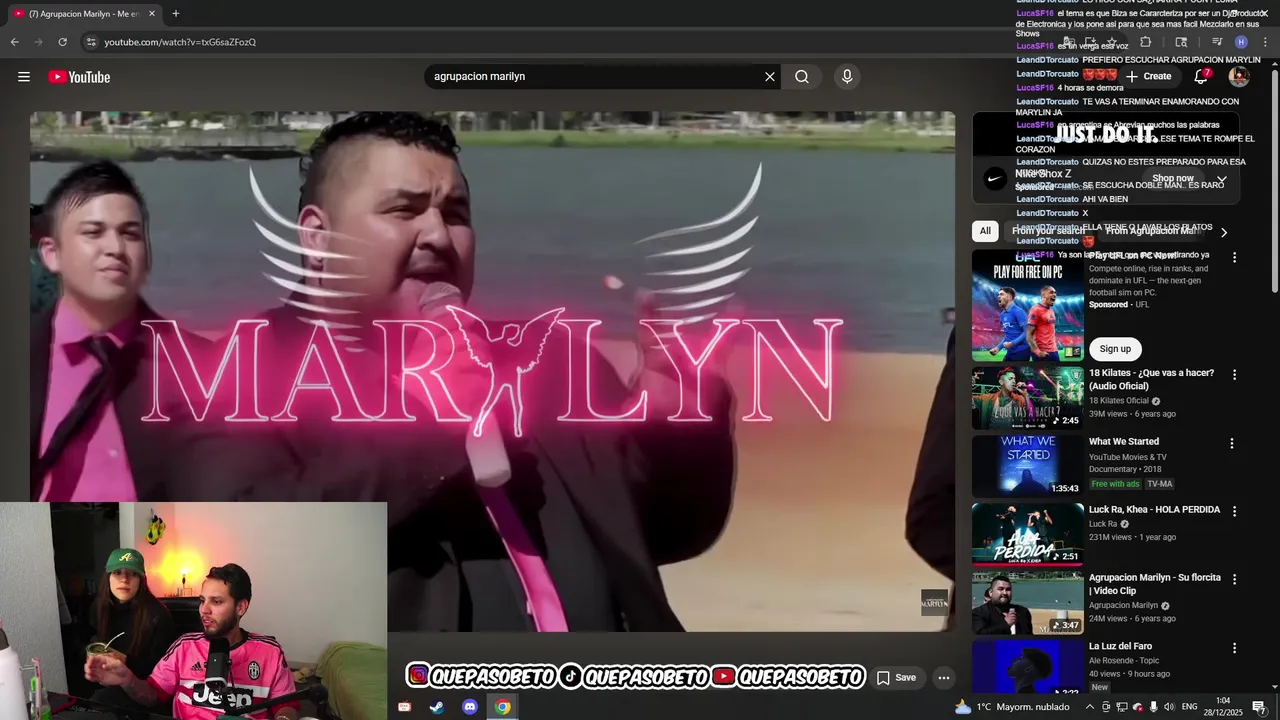1280x720 pixels.
Task: Select the From your search chip
Action: pyautogui.click(x=1048, y=231)
